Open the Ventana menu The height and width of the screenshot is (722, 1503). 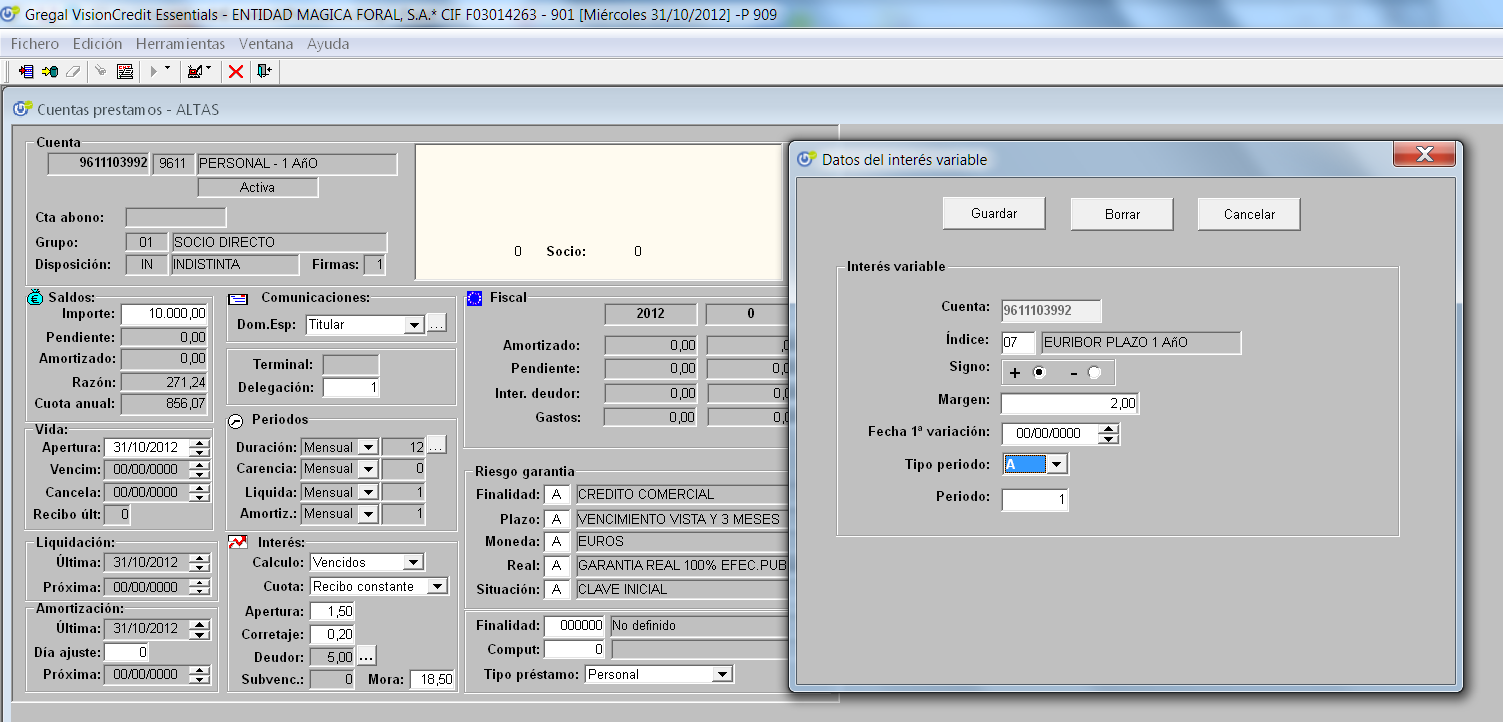266,44
